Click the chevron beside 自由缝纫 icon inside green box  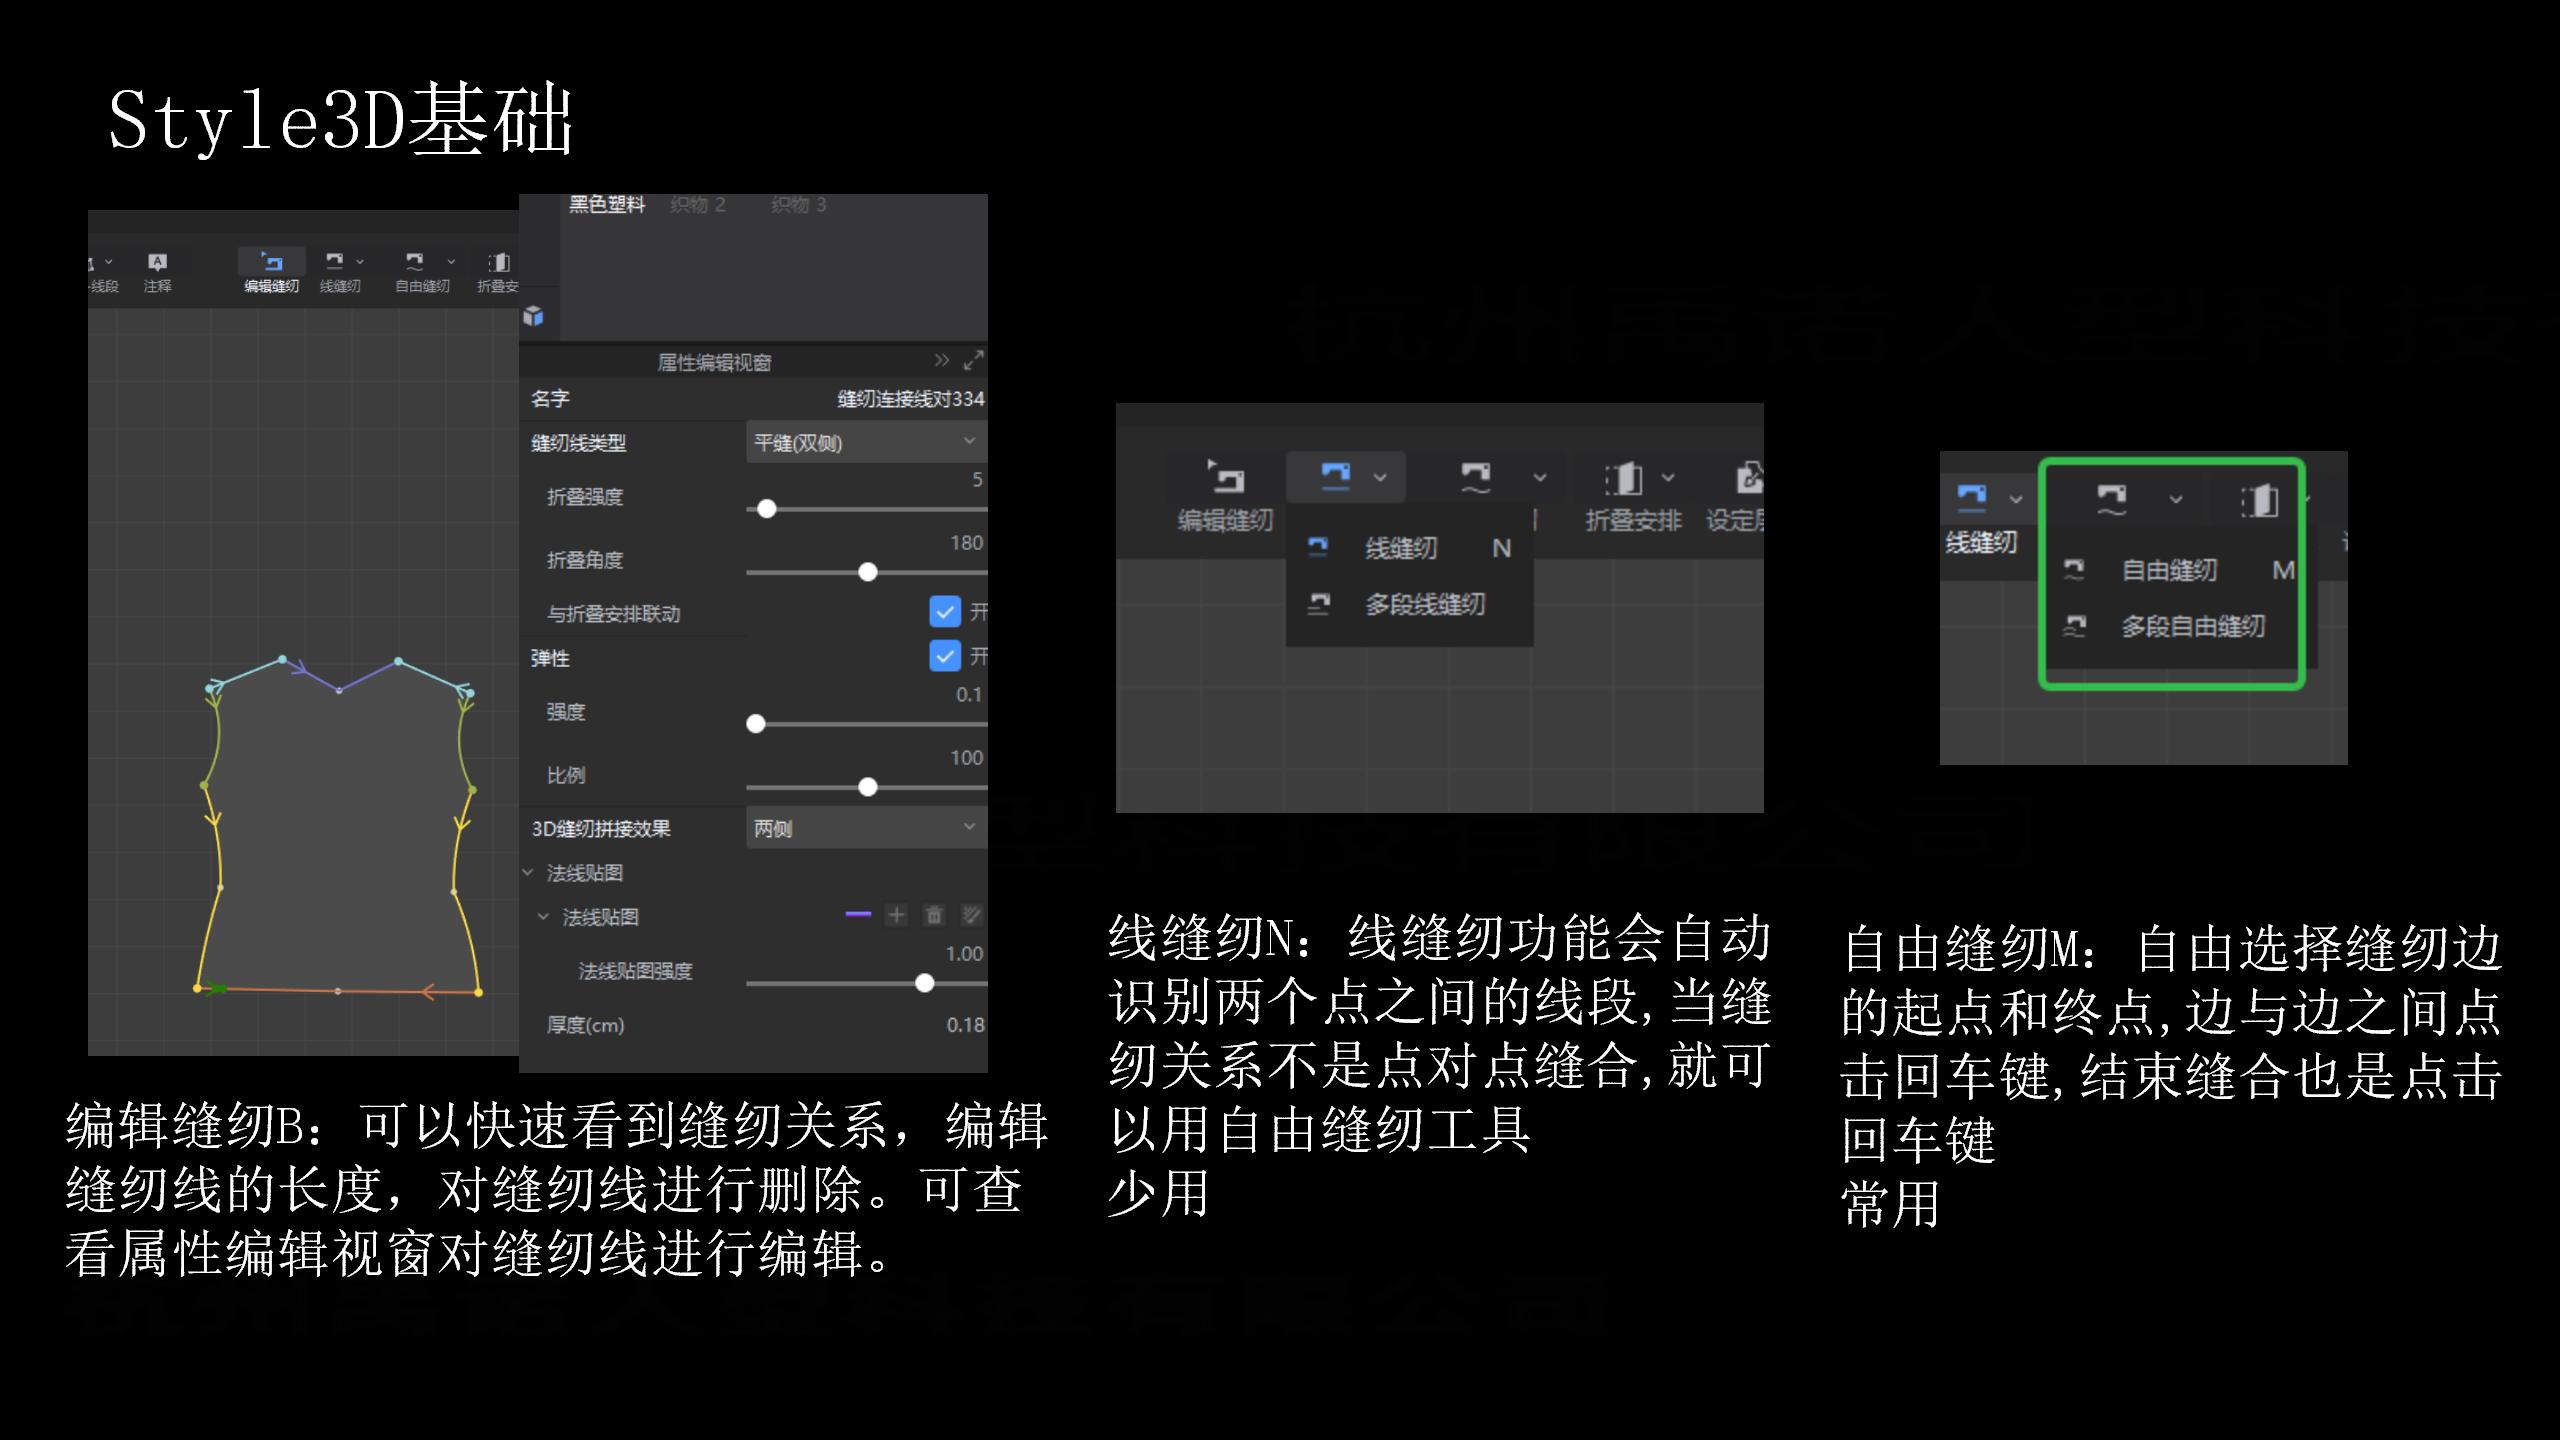coord(2176,499)
